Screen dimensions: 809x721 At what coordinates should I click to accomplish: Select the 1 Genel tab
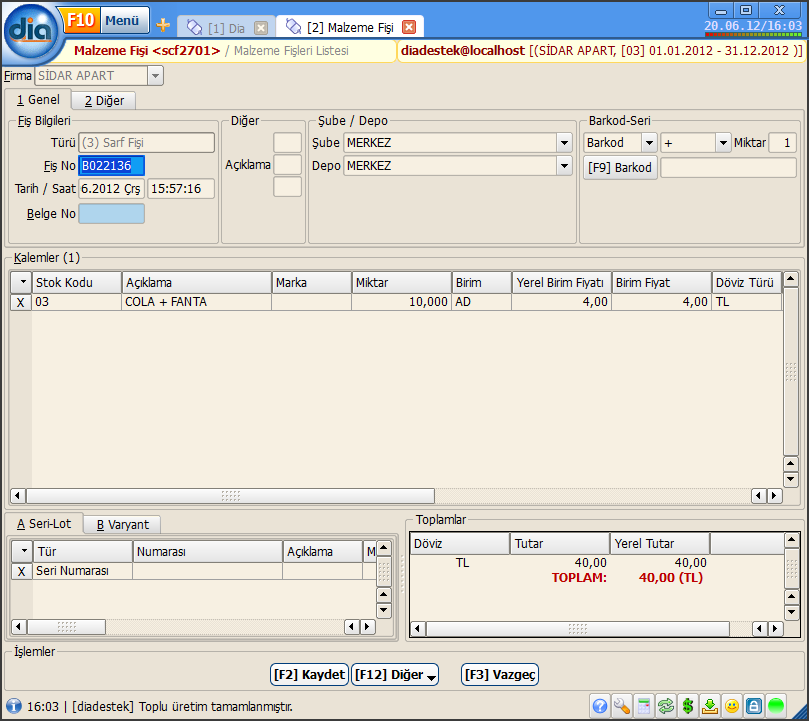[x=38, y=100]
